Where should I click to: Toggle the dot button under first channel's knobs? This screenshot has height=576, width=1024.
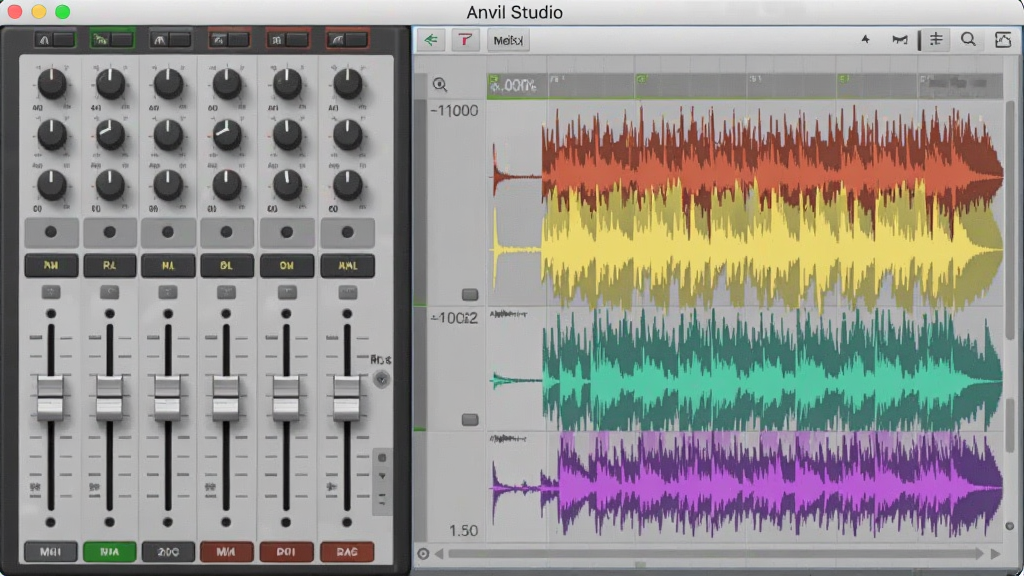pos(50,232)
